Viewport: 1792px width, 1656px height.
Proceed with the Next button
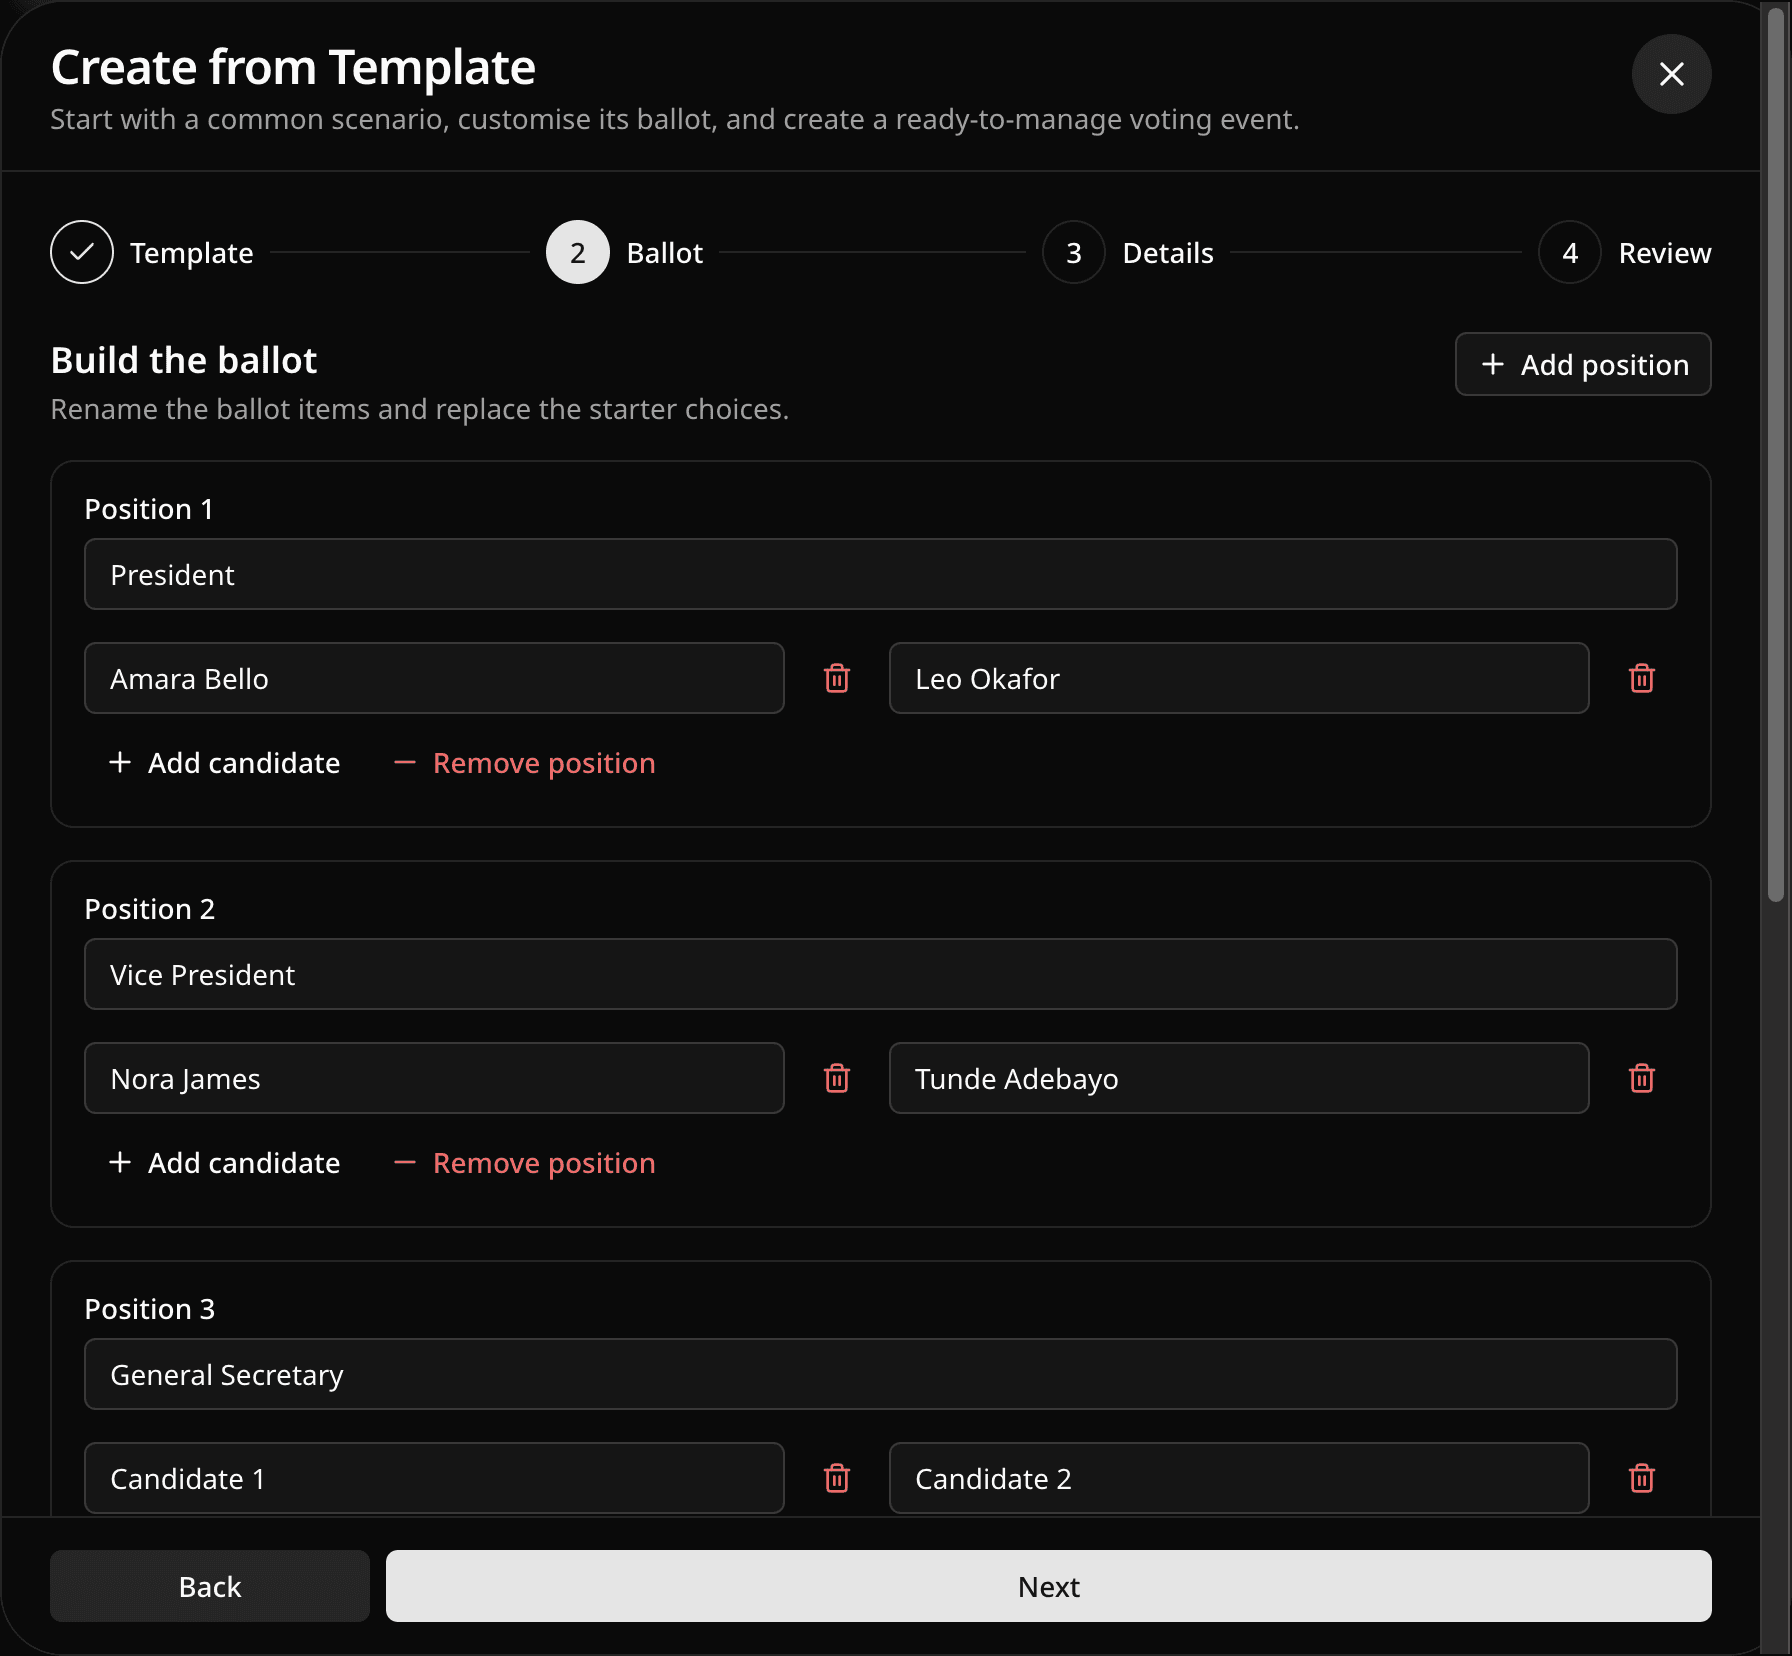[1048, 1586]
